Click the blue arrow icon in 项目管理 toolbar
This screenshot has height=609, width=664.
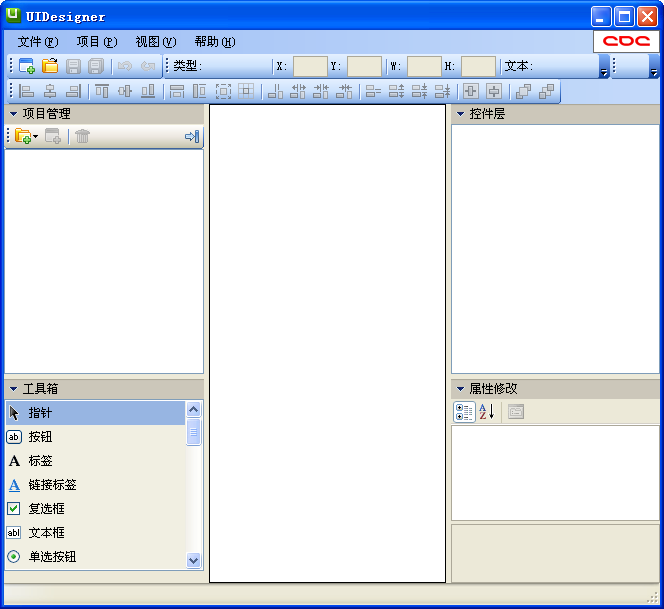point(192,136)
